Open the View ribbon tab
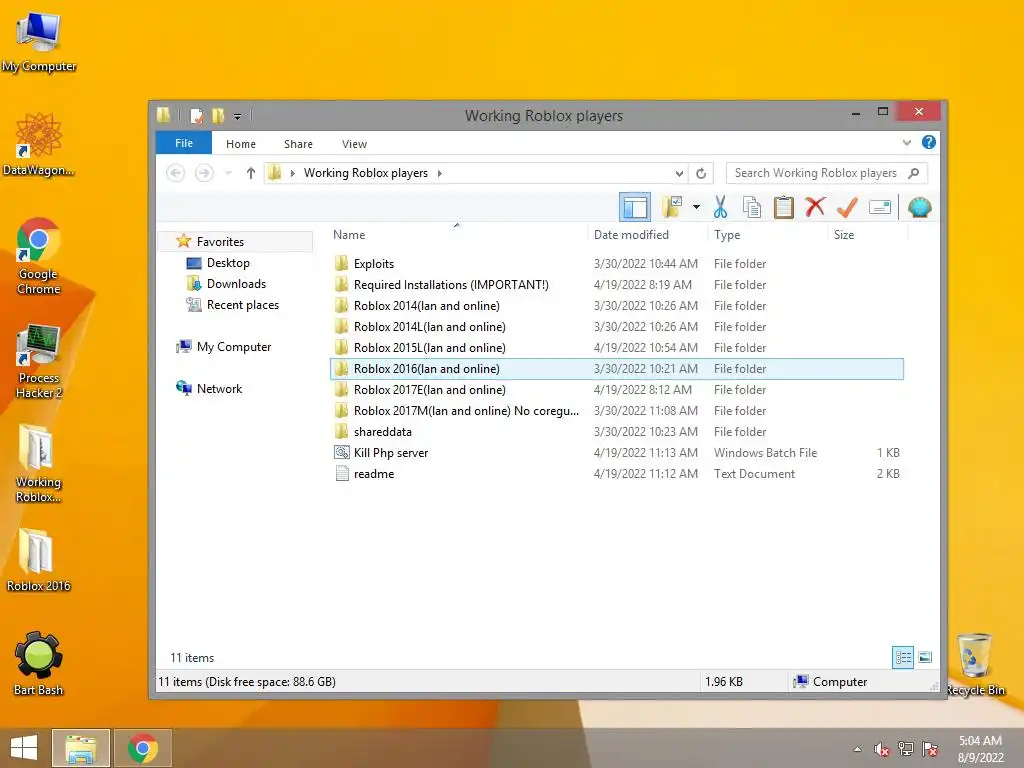The height and width of the screenshot is (768, 1024). (x=355, y=144)
